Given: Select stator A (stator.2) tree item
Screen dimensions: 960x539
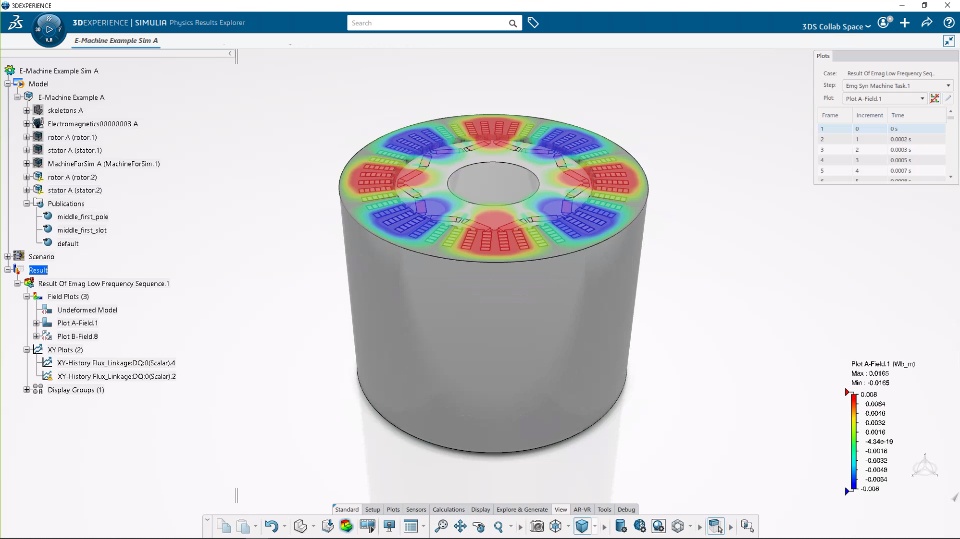Looking at the screenshot, I should [x=75, y=190].
